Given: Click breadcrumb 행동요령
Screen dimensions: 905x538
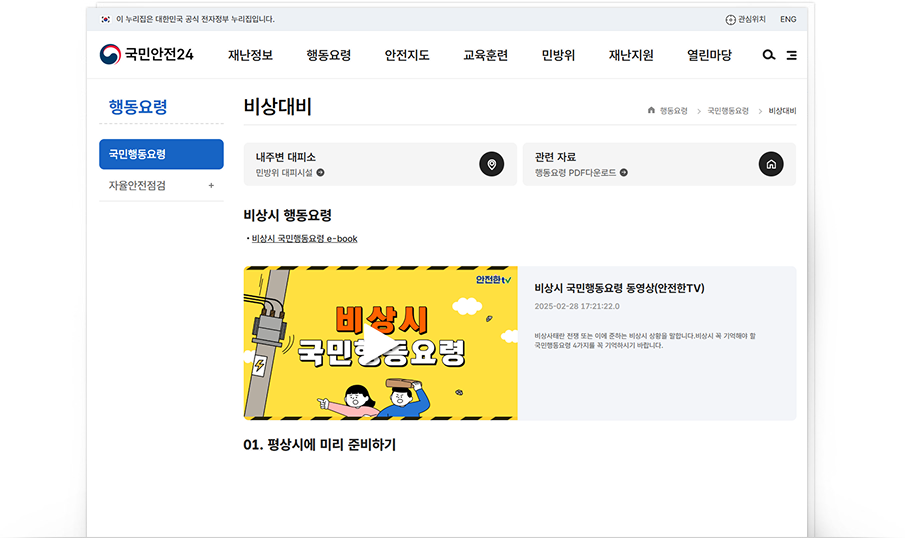Looking at the screenshot, I should tap(674, 111).
